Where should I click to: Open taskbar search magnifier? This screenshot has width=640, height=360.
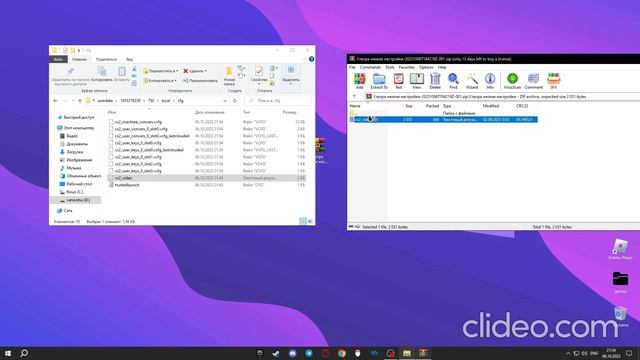pyautogui.click(x=24, y=353)
